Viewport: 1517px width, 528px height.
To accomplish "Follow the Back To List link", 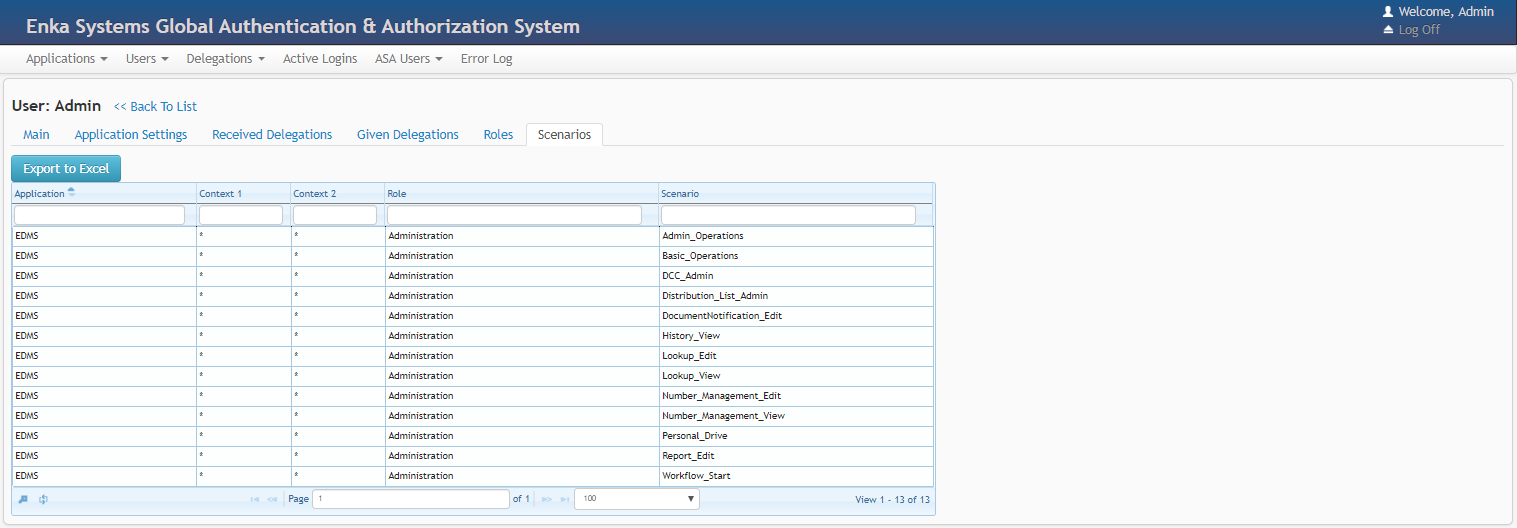I will pyautogui.click(x=155, y=107).
